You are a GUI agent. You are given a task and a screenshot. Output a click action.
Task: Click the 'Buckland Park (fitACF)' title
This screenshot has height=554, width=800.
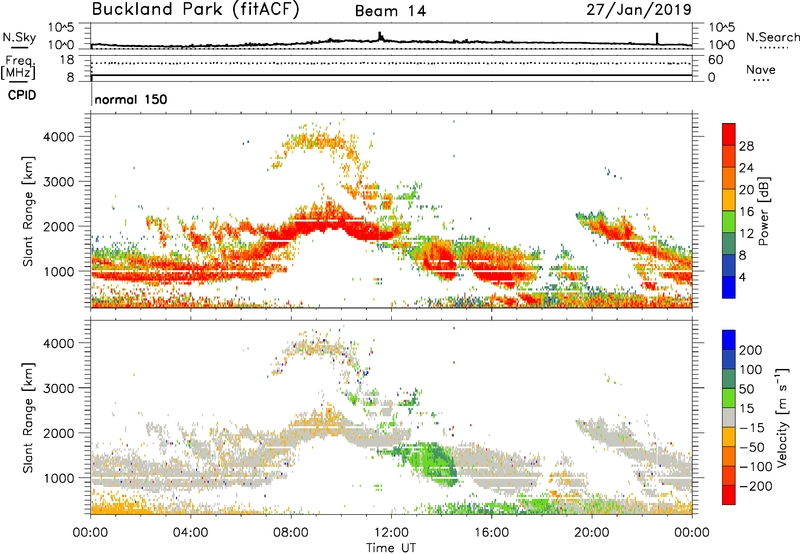195,10
